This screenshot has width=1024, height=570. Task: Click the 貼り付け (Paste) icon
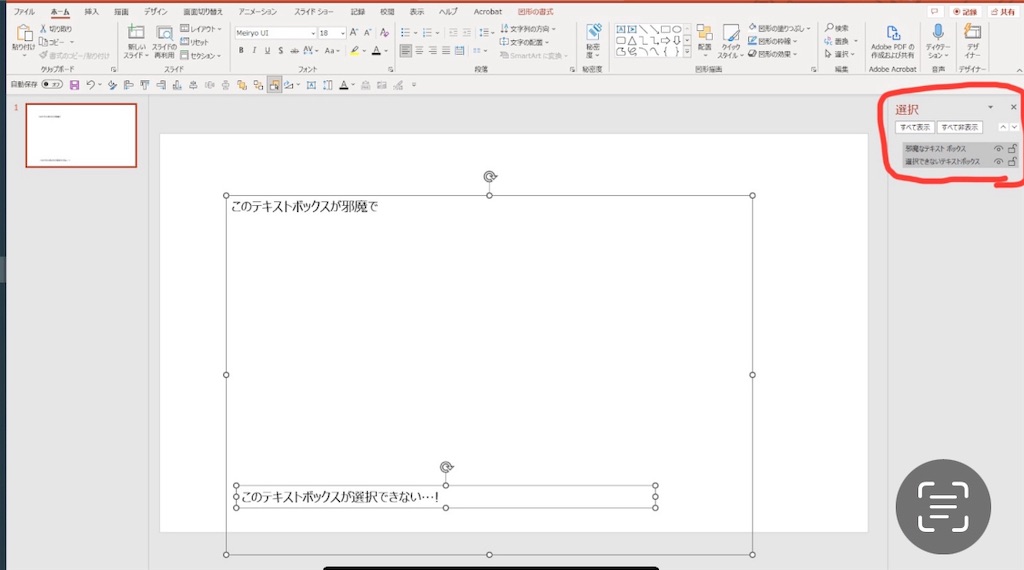[24, 34]
